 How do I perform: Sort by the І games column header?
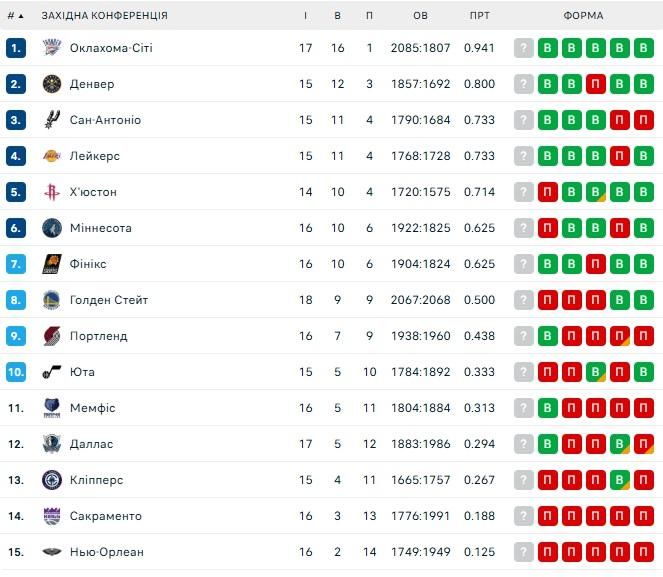(306, 16)
